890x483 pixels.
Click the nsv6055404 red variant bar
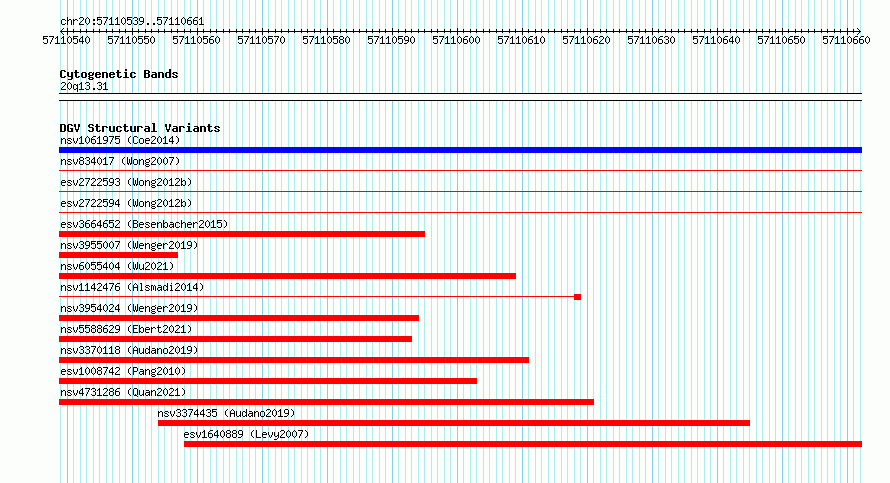click(x=287, y=276)
